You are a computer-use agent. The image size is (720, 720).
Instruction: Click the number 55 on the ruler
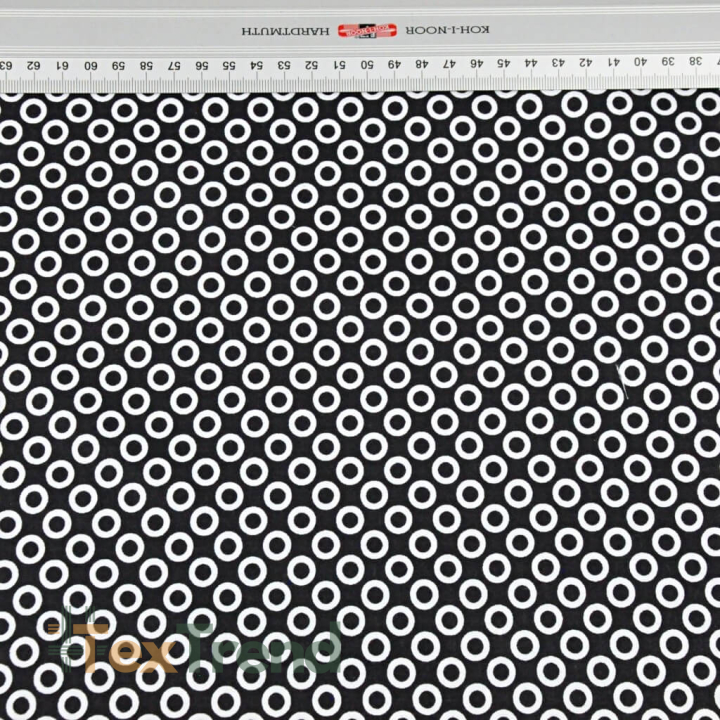point(229,65)
